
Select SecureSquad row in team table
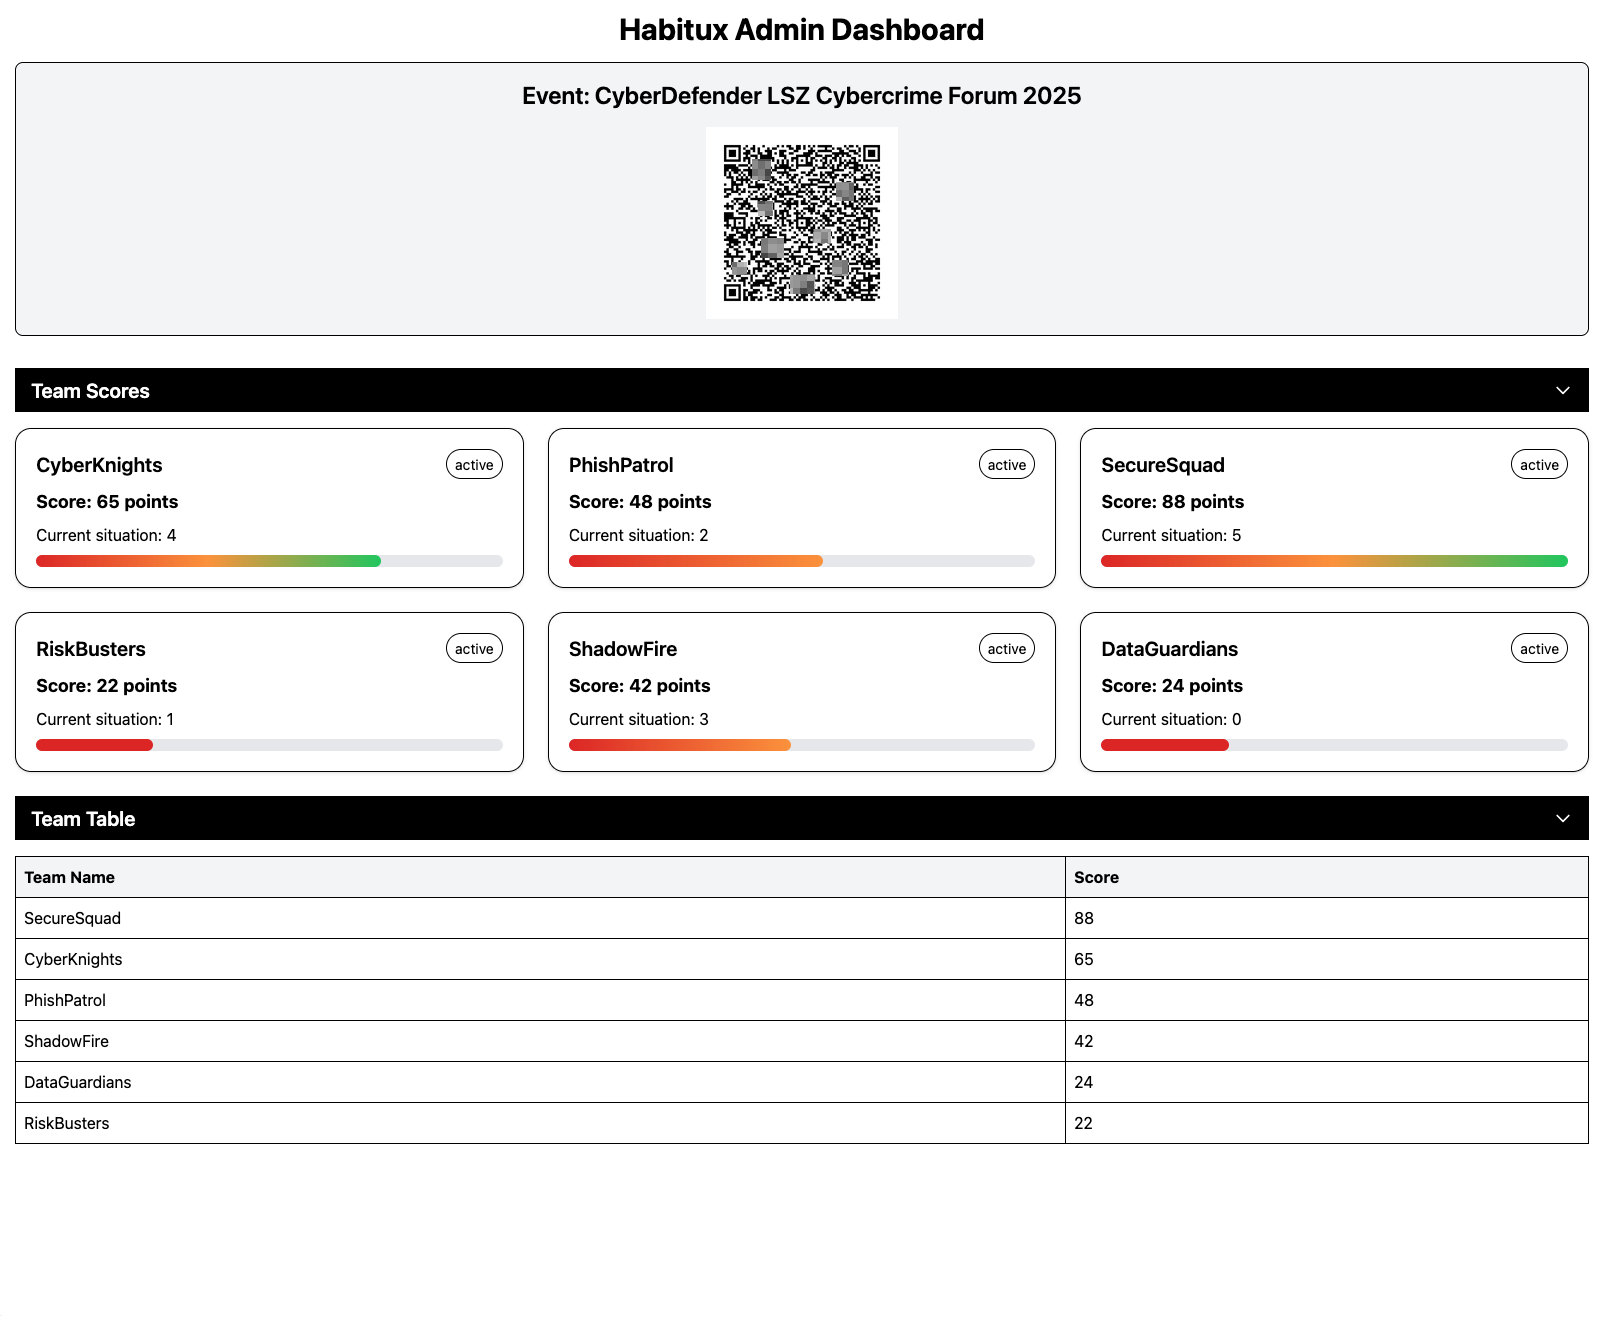click(802, 918)
